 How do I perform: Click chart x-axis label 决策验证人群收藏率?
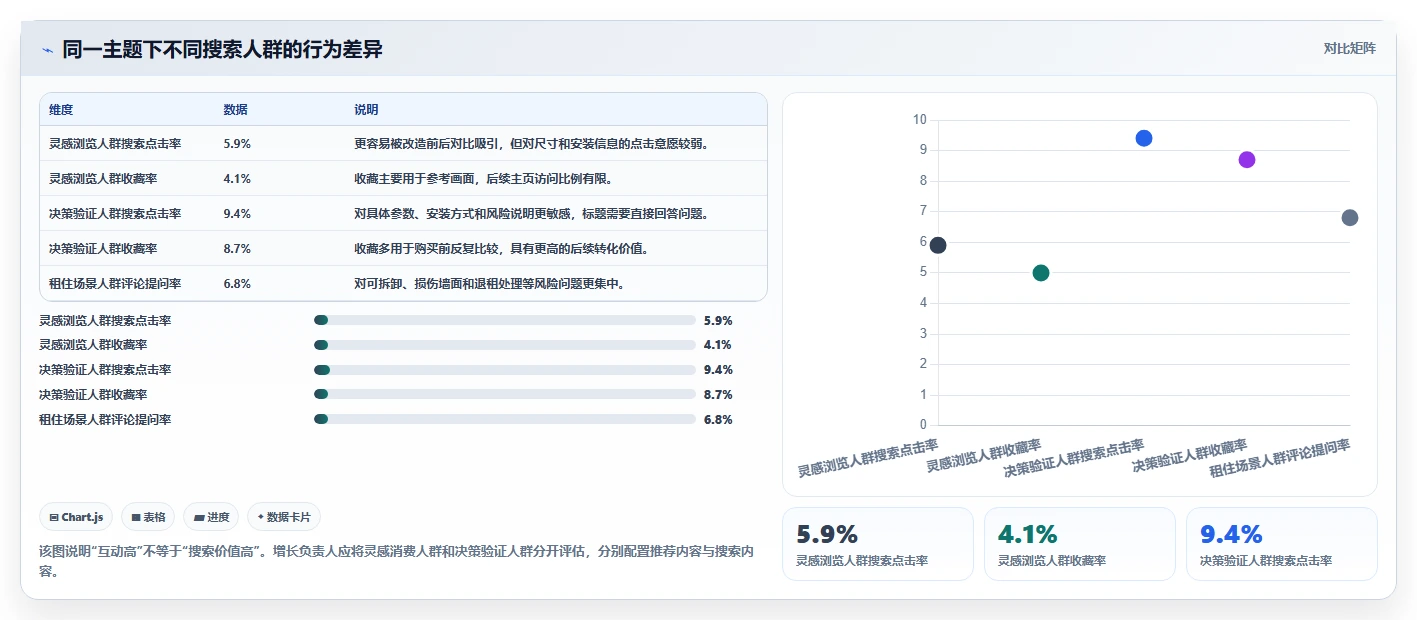click(x=1189, y=456)
